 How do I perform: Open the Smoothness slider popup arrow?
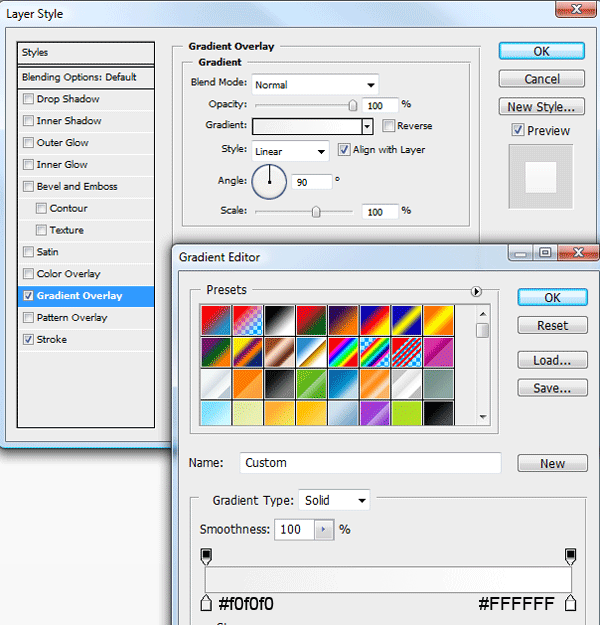pos(324,530)
